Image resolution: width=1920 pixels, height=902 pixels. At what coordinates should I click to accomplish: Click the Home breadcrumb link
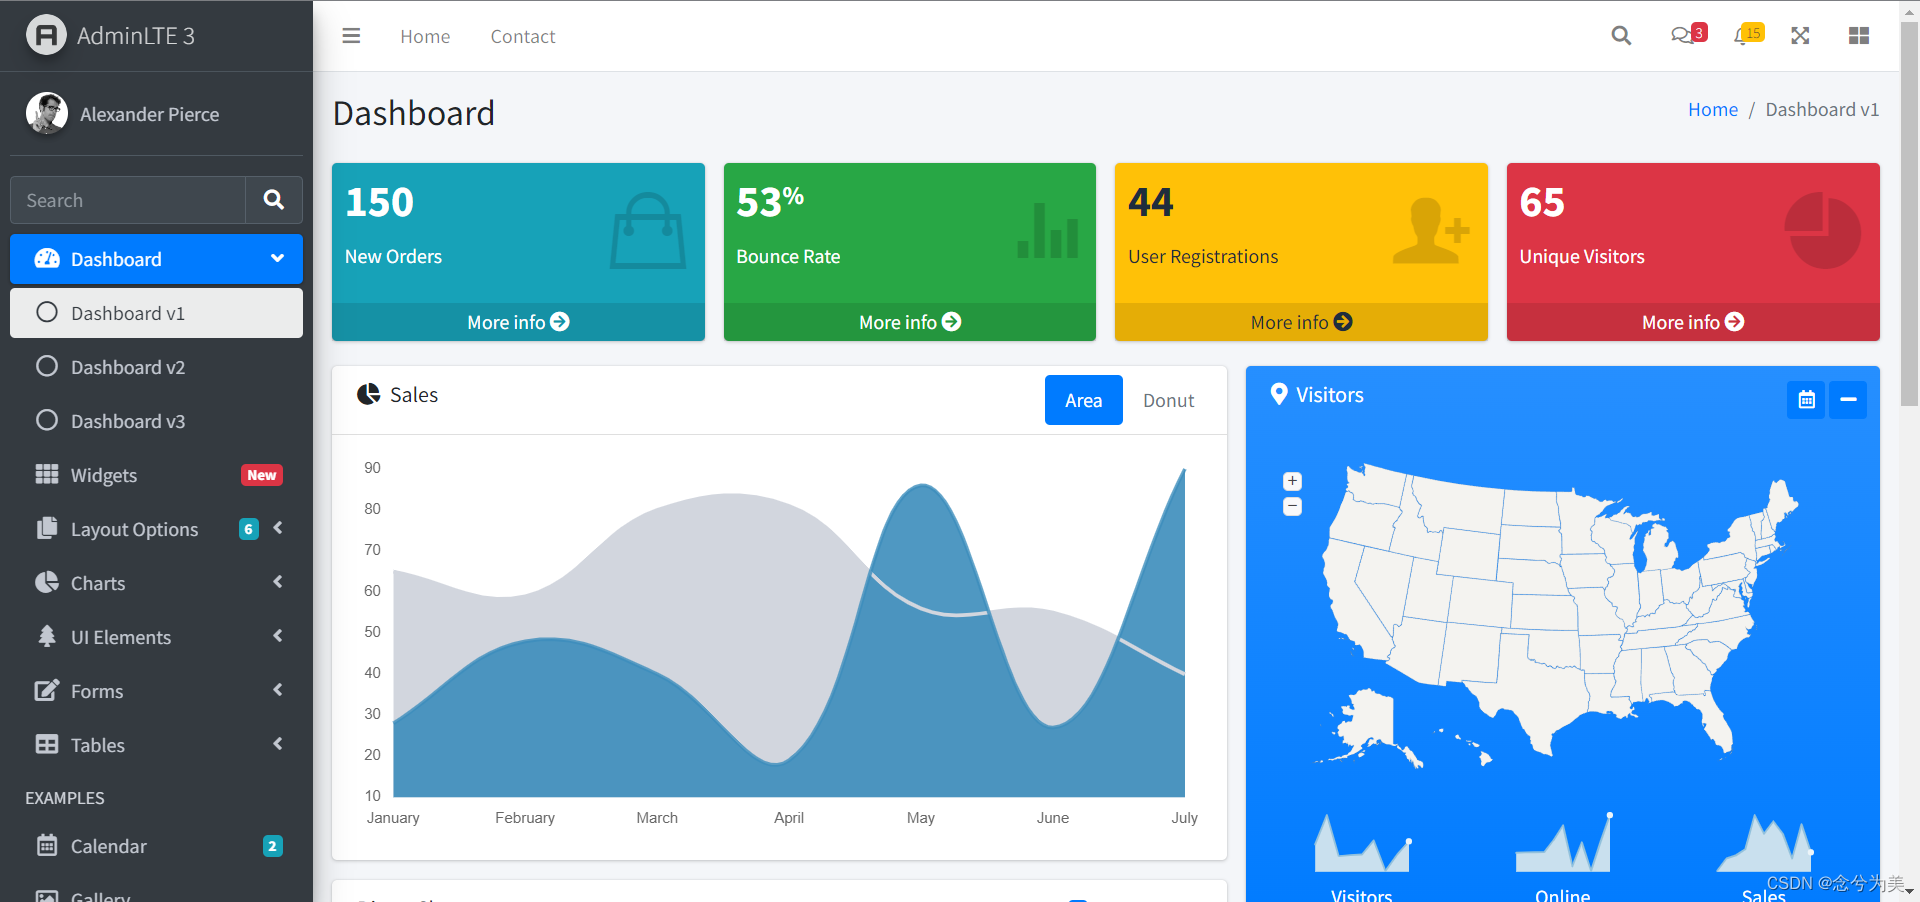(x=1712, y=109)
